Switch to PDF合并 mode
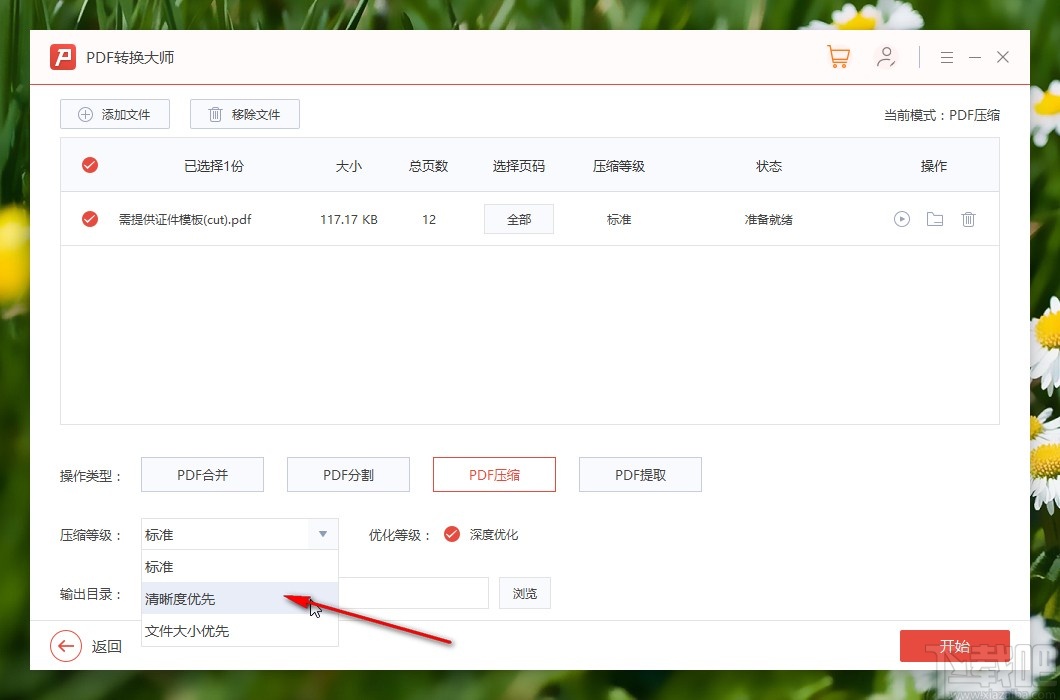This screenshot has width=1060, height=700. (202, 474)
